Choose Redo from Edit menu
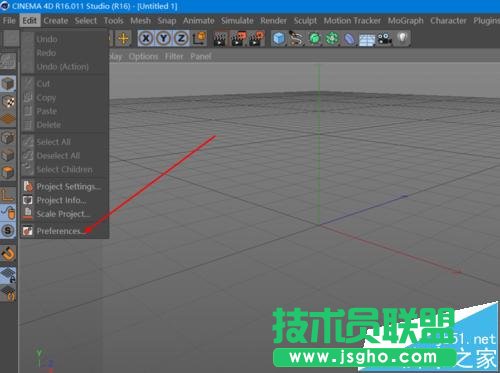Screen dimensions: 500x373 (x=65, y=53)
